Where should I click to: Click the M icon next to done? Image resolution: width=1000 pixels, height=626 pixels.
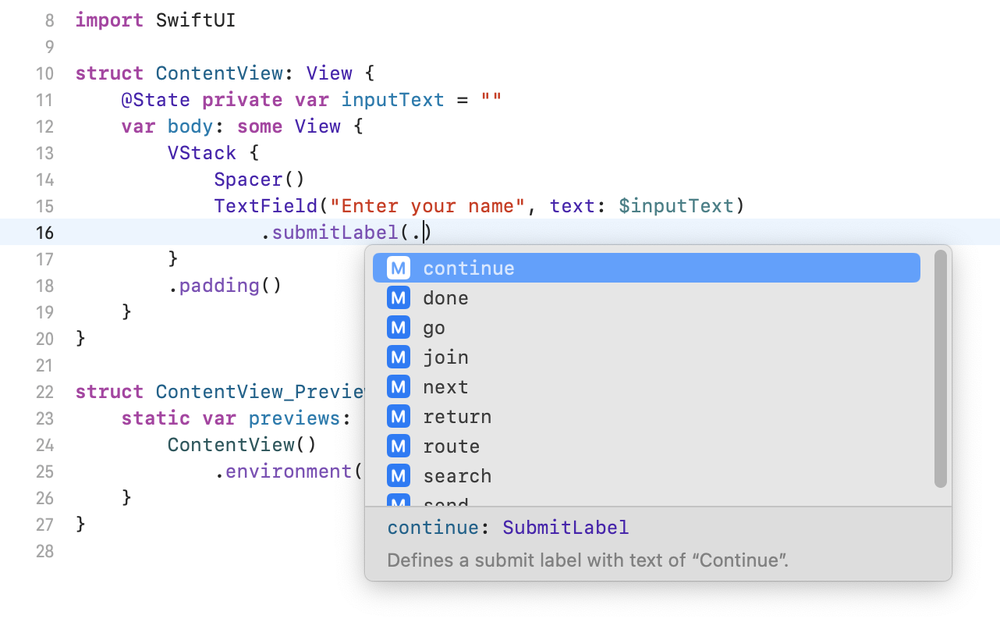click(x=399, y=298)
